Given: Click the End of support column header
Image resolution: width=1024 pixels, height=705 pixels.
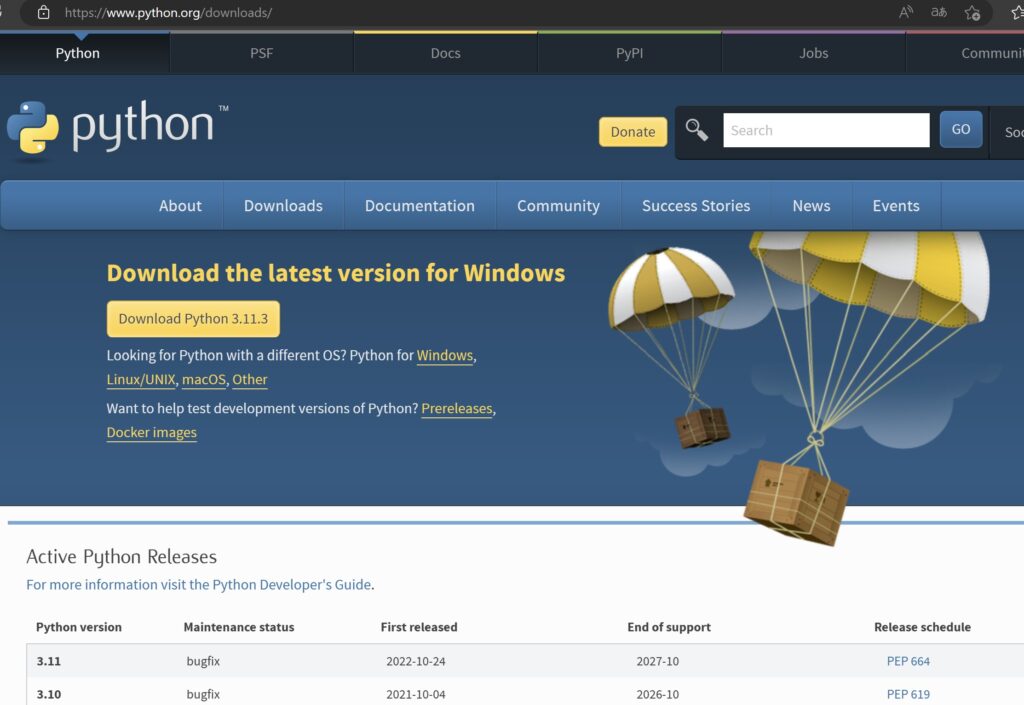Looking at the screenshot, I should click(x=669, y=627).
